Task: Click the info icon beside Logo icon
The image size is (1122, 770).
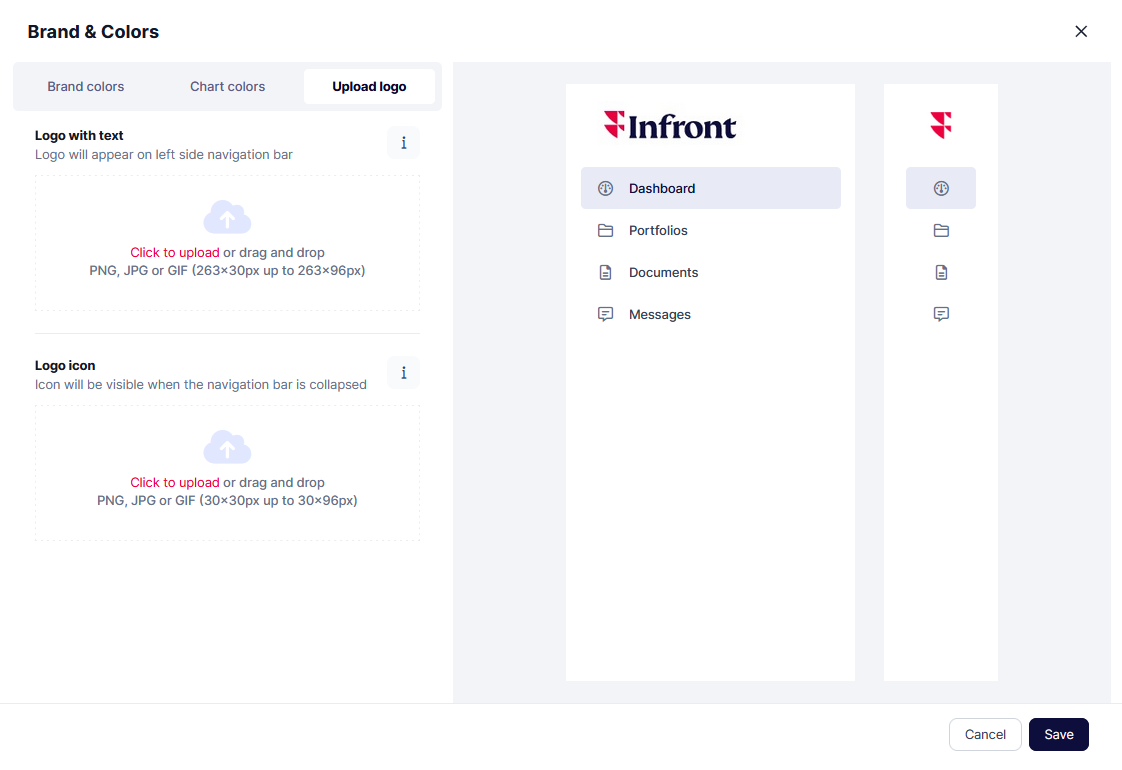Action: pyautogui.click(x=403, y=373)
